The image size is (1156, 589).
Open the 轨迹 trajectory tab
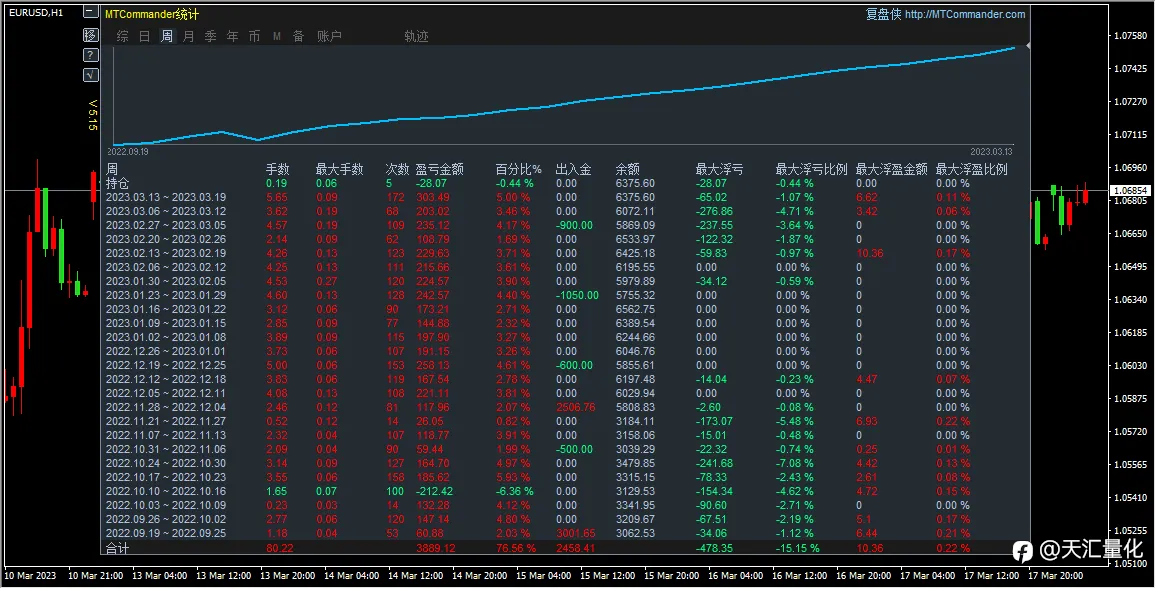417,36
